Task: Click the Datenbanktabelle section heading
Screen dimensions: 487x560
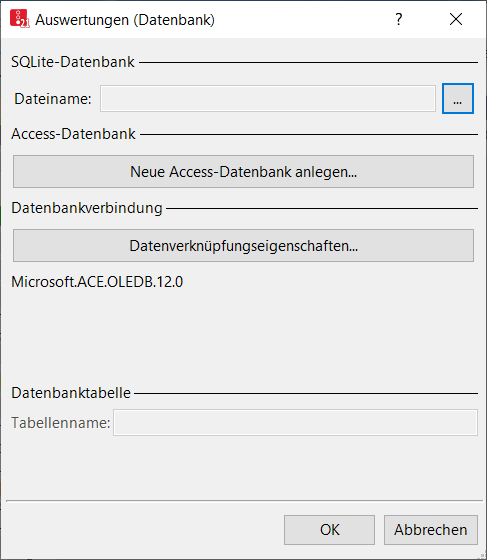Action: click(x=71, y=393)
